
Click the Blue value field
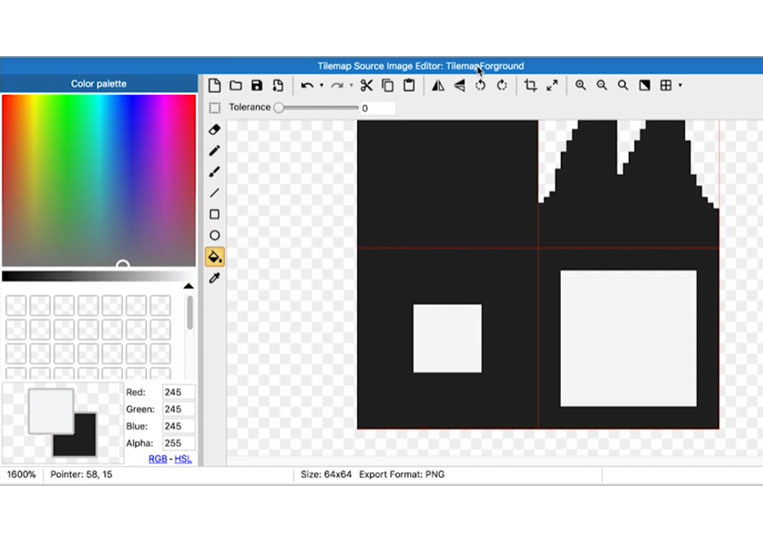179,426
